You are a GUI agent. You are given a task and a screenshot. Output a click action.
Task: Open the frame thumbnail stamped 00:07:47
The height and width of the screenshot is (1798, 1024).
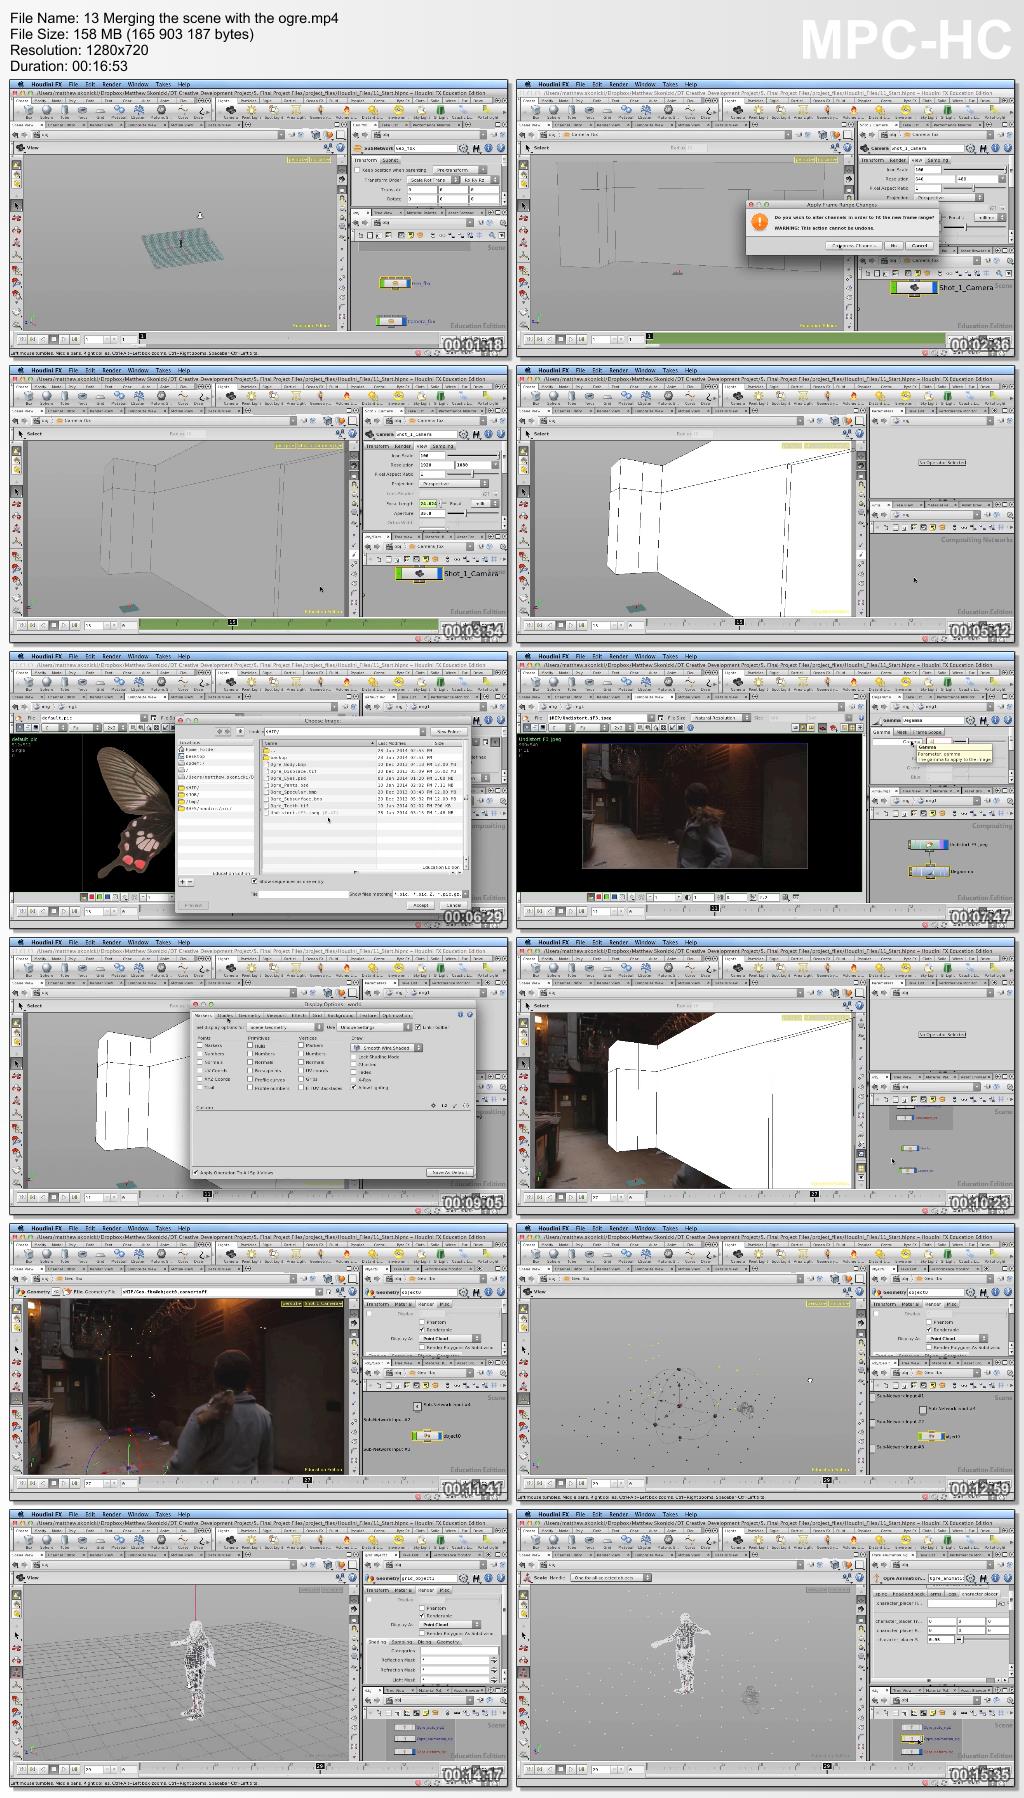(x=766, y=791)
